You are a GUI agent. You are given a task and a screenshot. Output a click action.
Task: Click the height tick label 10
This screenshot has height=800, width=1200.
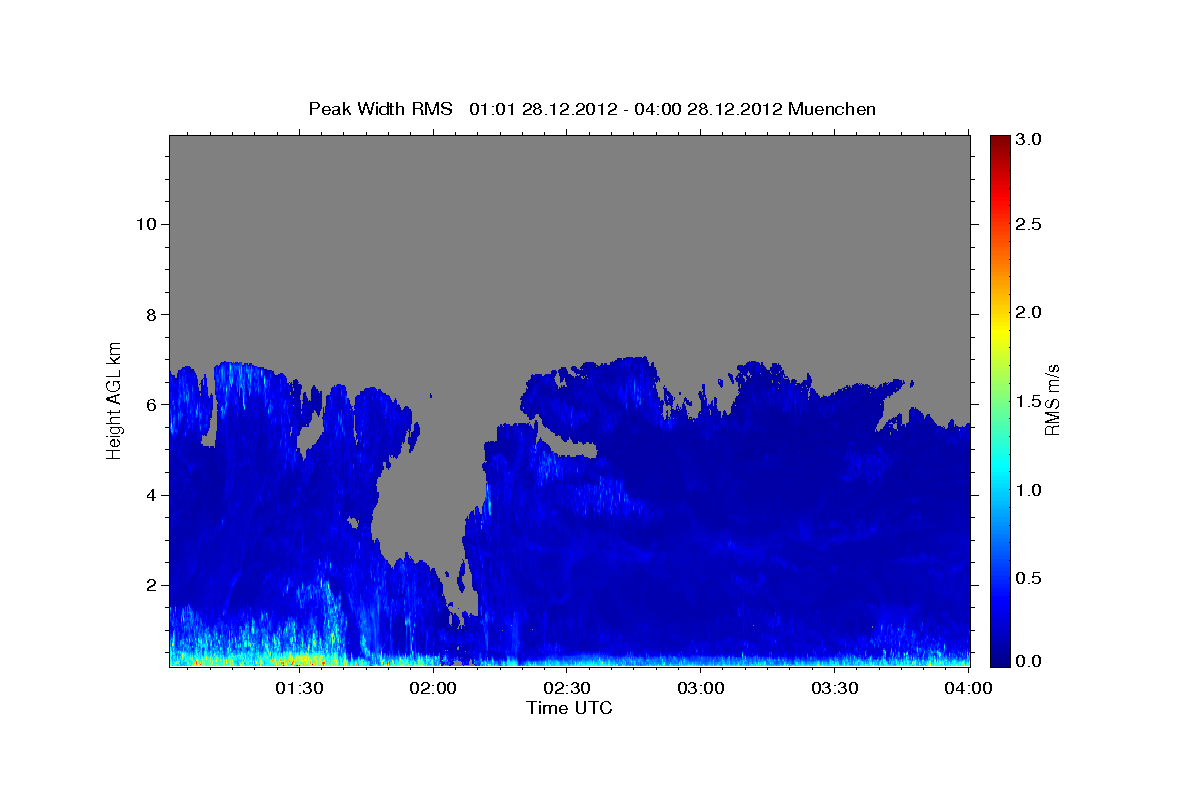pos(145,224)
